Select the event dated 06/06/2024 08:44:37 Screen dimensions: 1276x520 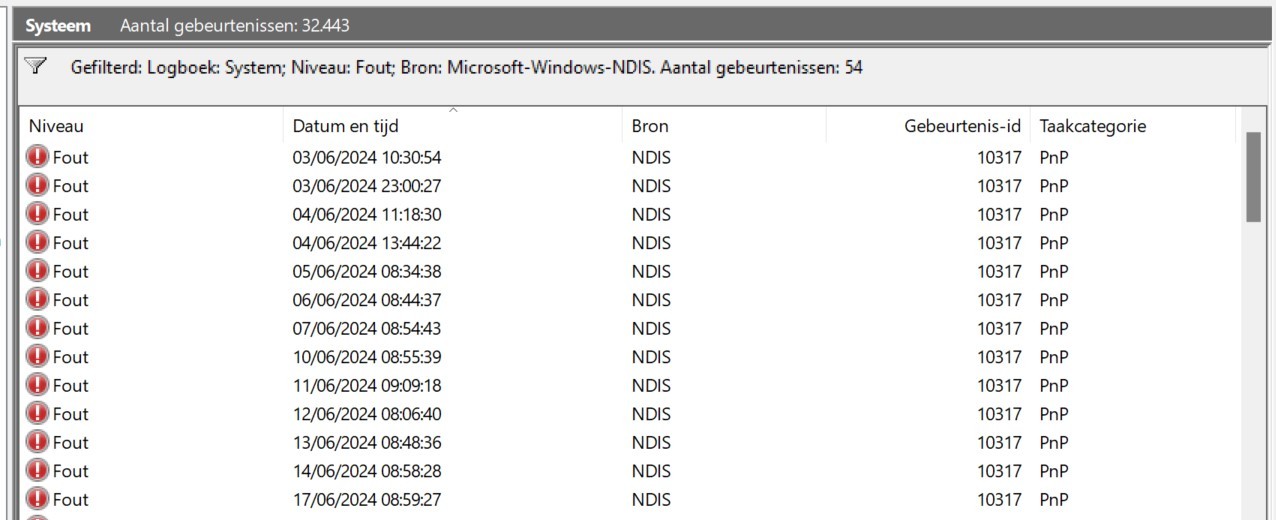pyautogui.click(x=629, y=299)
